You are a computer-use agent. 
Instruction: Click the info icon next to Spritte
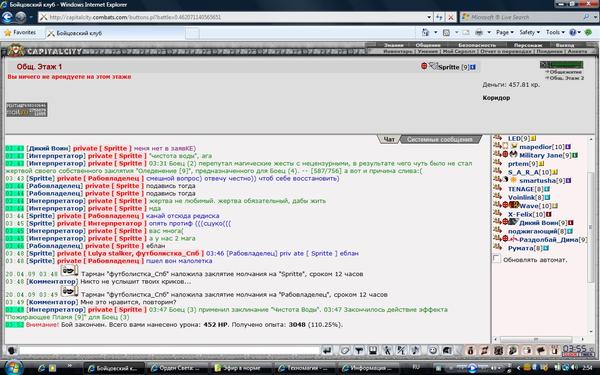(x=473, y=67)
